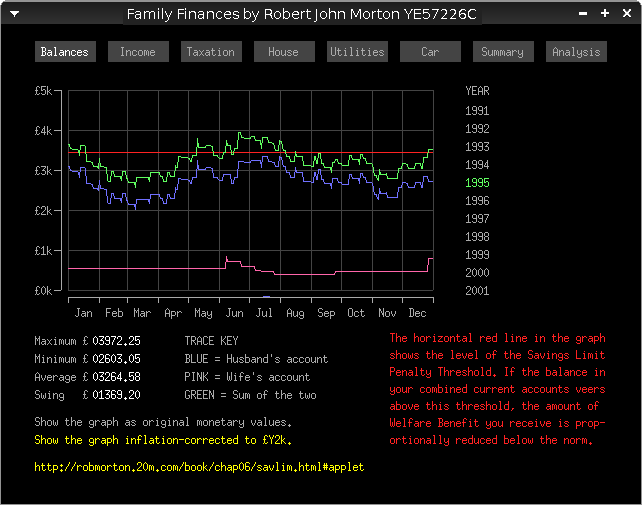Select year 1991 in the year list
The image size is (642, 505).
coord(477,111)
